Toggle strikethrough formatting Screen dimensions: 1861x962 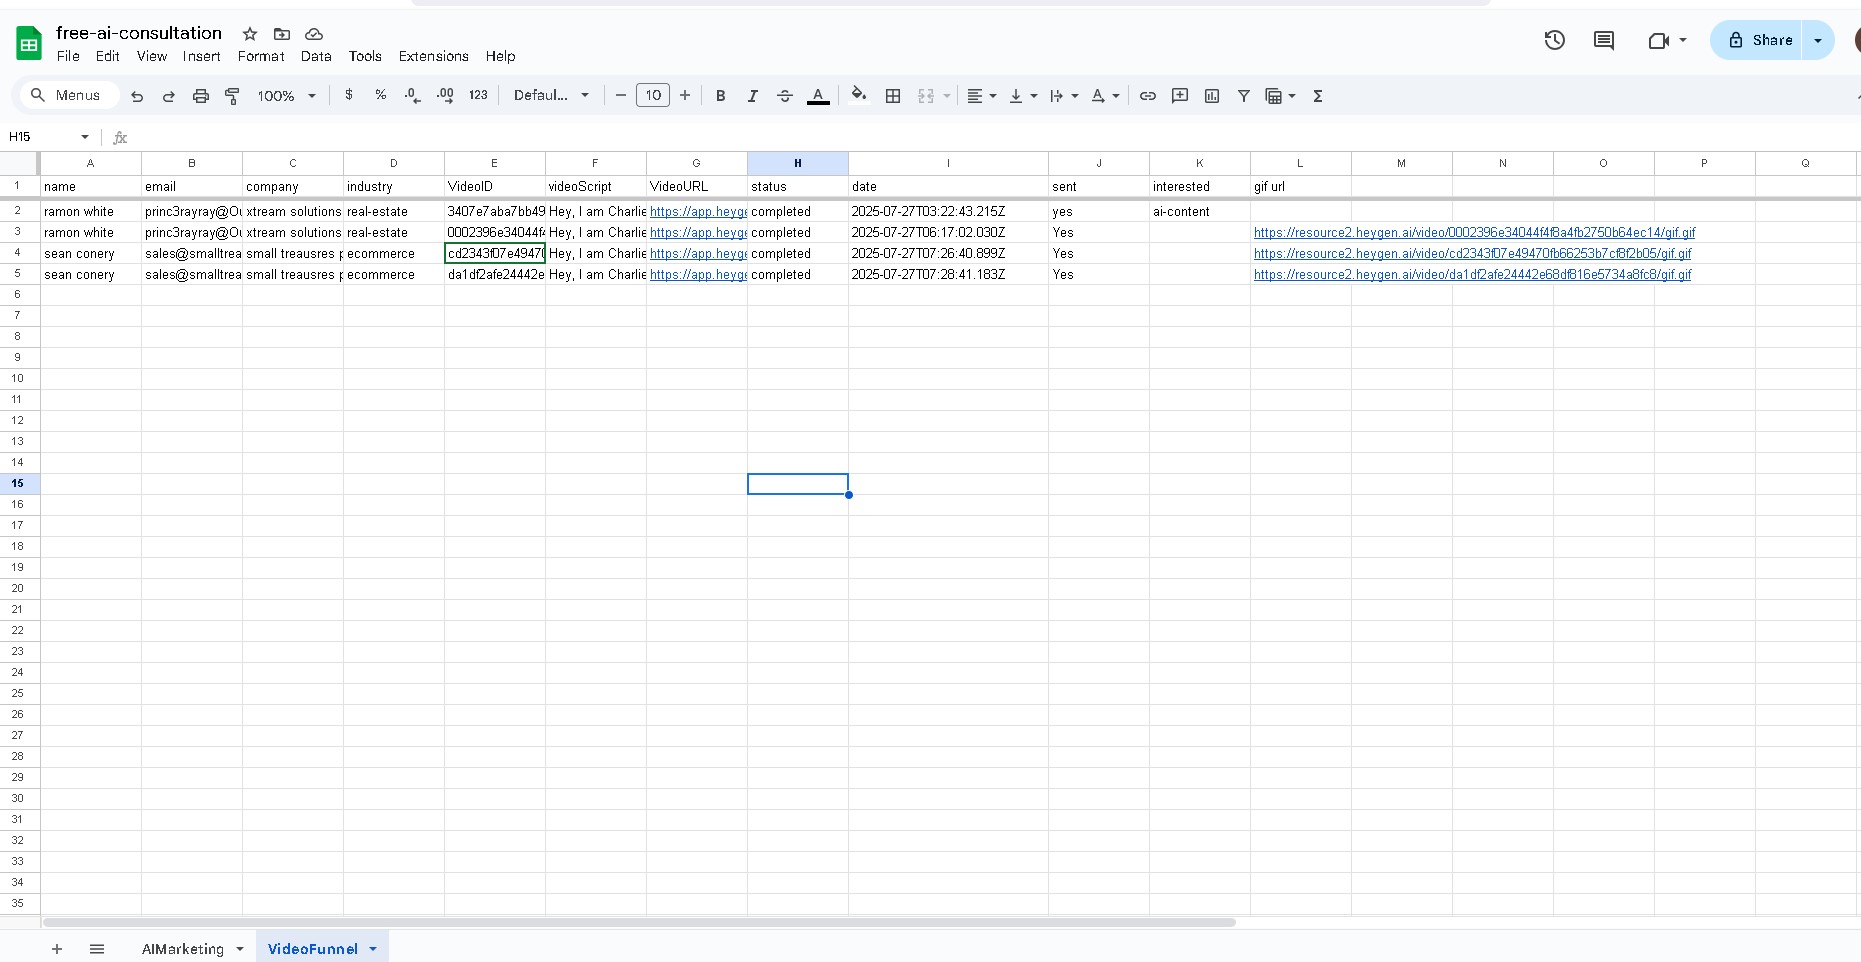pos(785,96)
